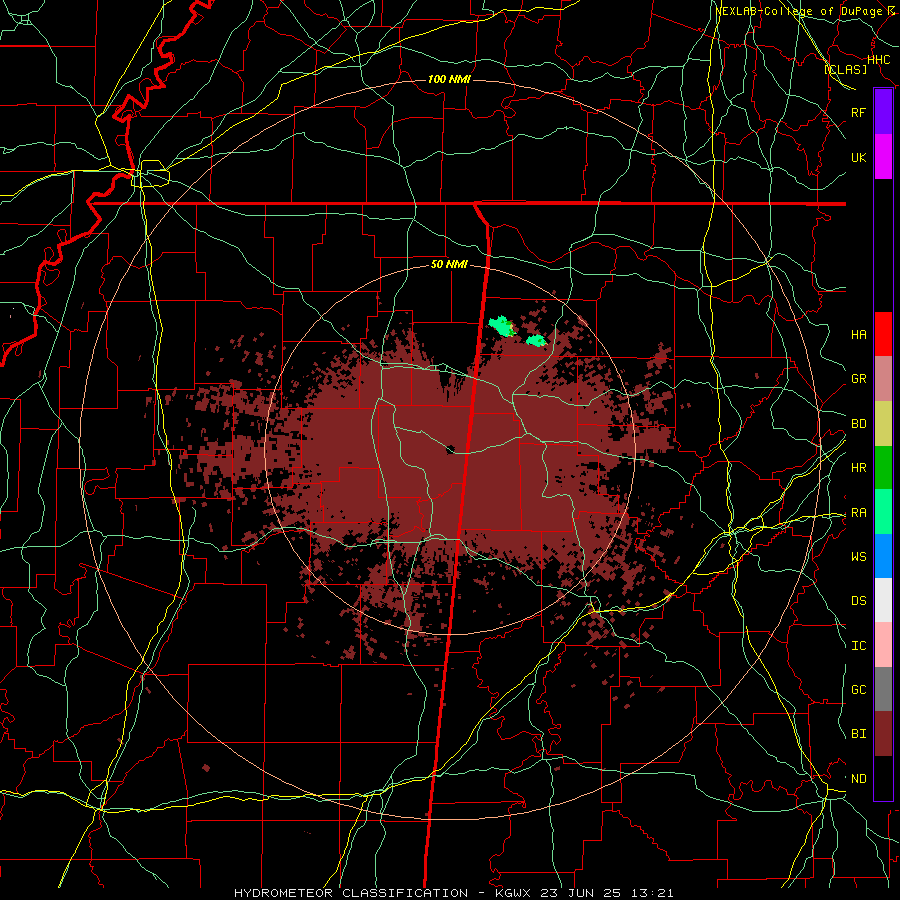Click the WS legend label
This screenshot has width=900, height=900.
859,556
